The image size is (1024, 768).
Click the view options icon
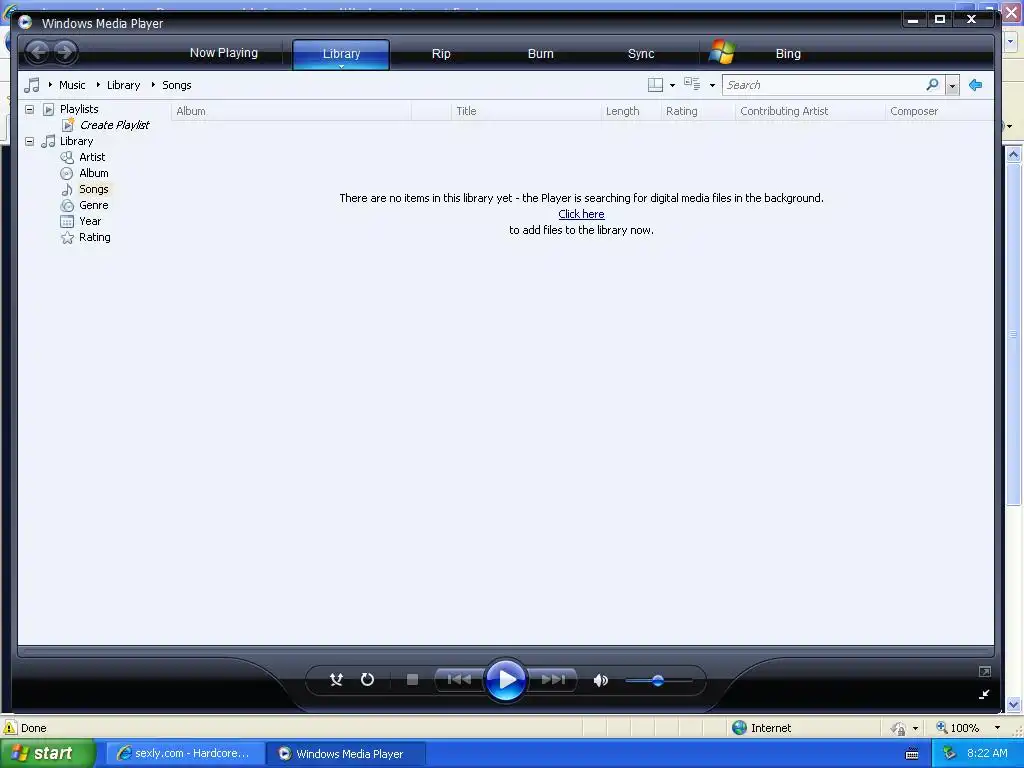(692, 84)
